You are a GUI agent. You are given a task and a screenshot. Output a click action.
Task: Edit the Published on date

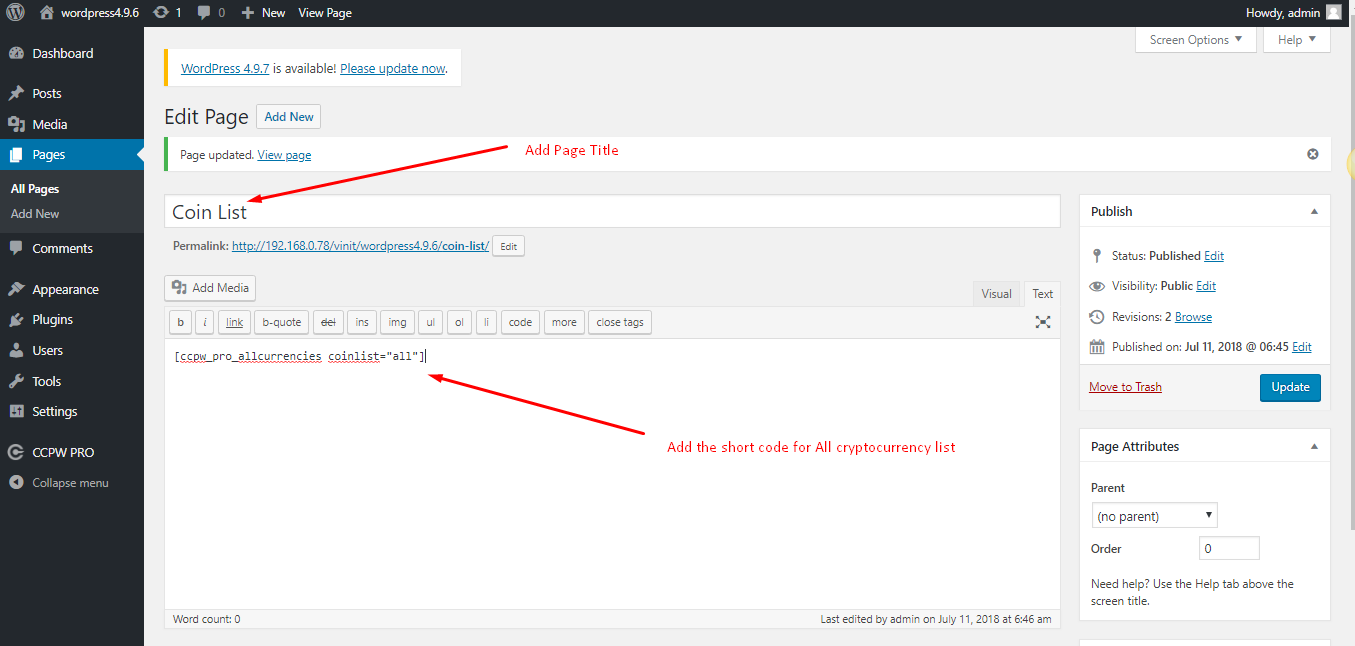pos(1302,347)
